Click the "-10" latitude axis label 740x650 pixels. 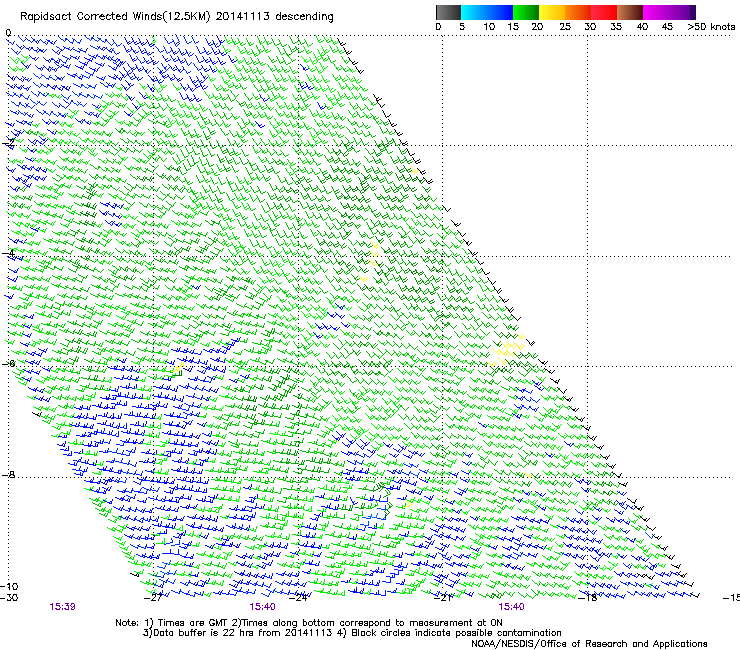[x=9, y=586]
